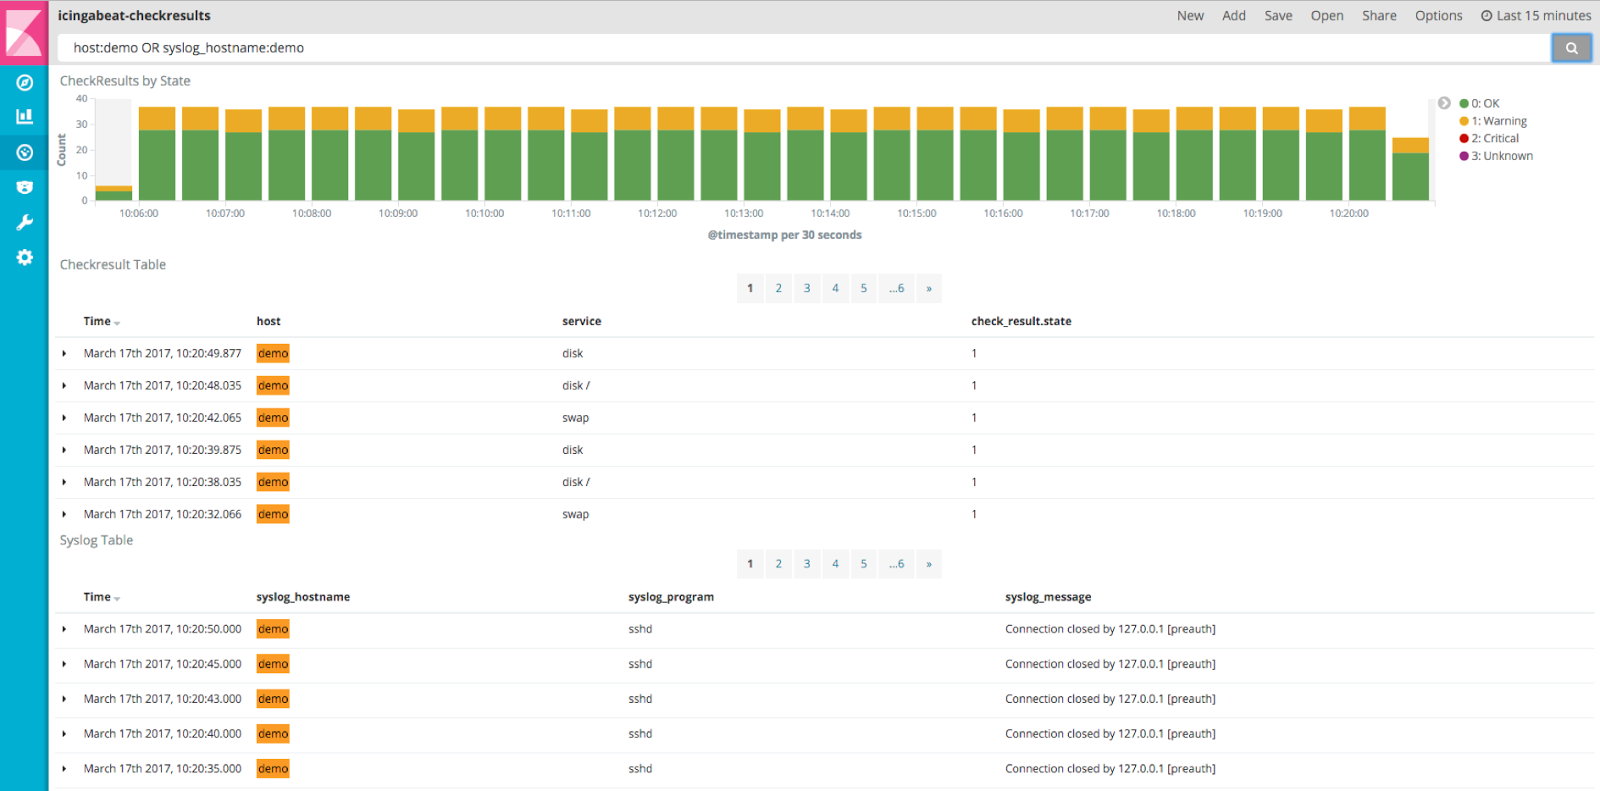1600x791 pixels.
Task: Expand checkresult row at 10:20:48.035
Action: [x=65, y=386]
